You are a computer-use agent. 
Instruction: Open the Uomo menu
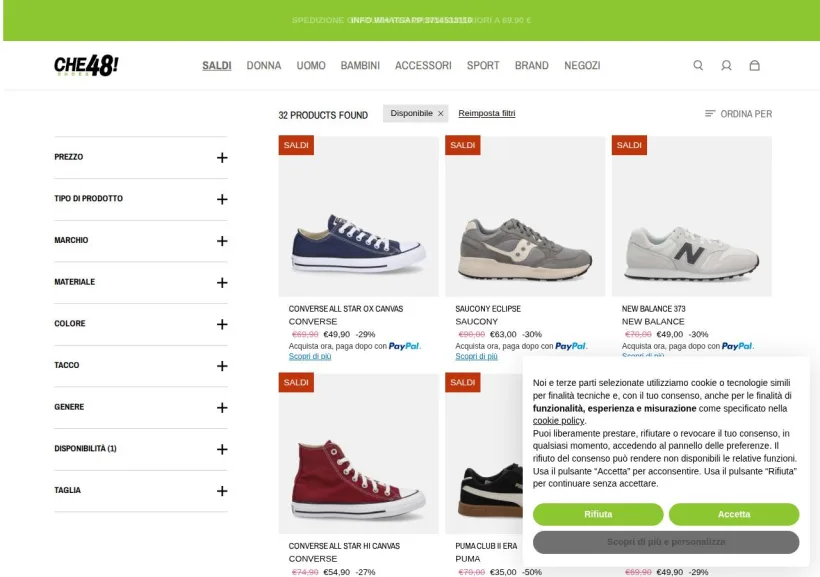pyautogui.click(x=311, y=65)
